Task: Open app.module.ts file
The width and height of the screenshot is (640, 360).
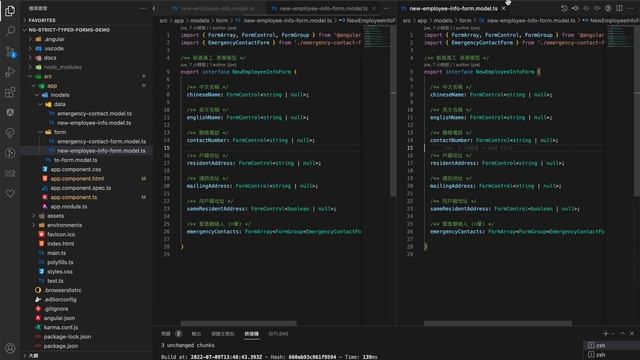Action: [x=69, y=207]
